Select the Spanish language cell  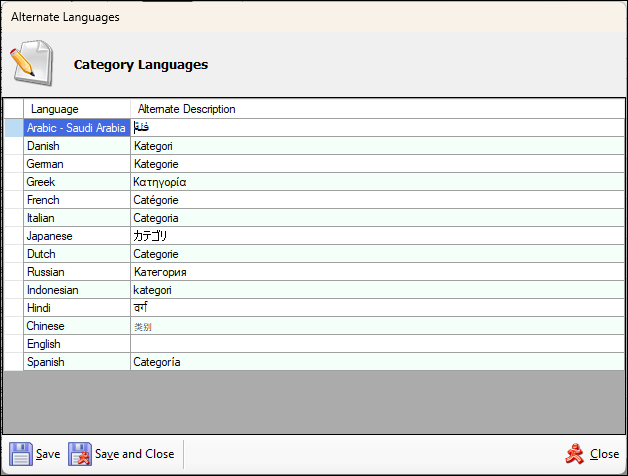(77, 362)
